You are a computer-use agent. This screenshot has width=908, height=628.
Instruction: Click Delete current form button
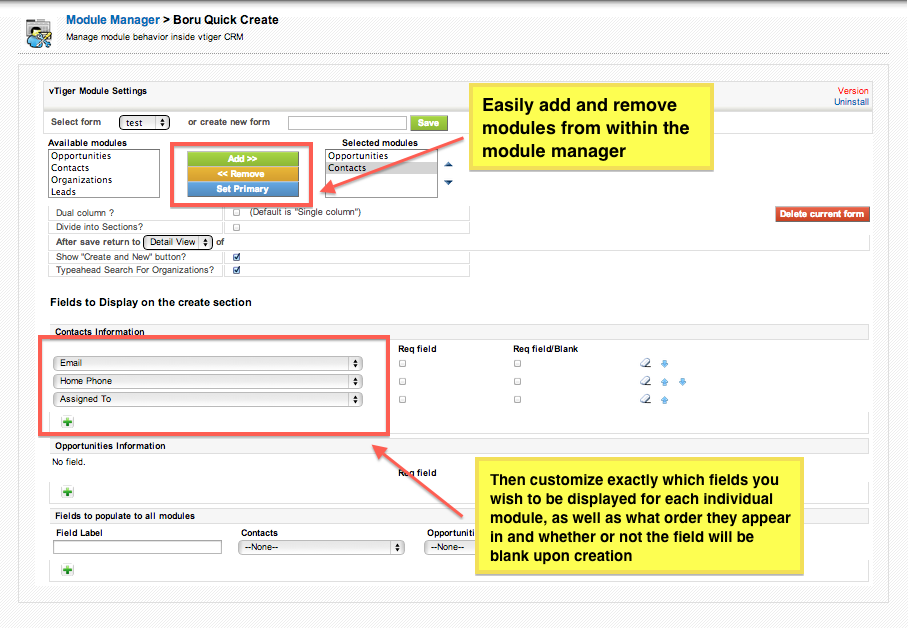[x=822, y=214]
